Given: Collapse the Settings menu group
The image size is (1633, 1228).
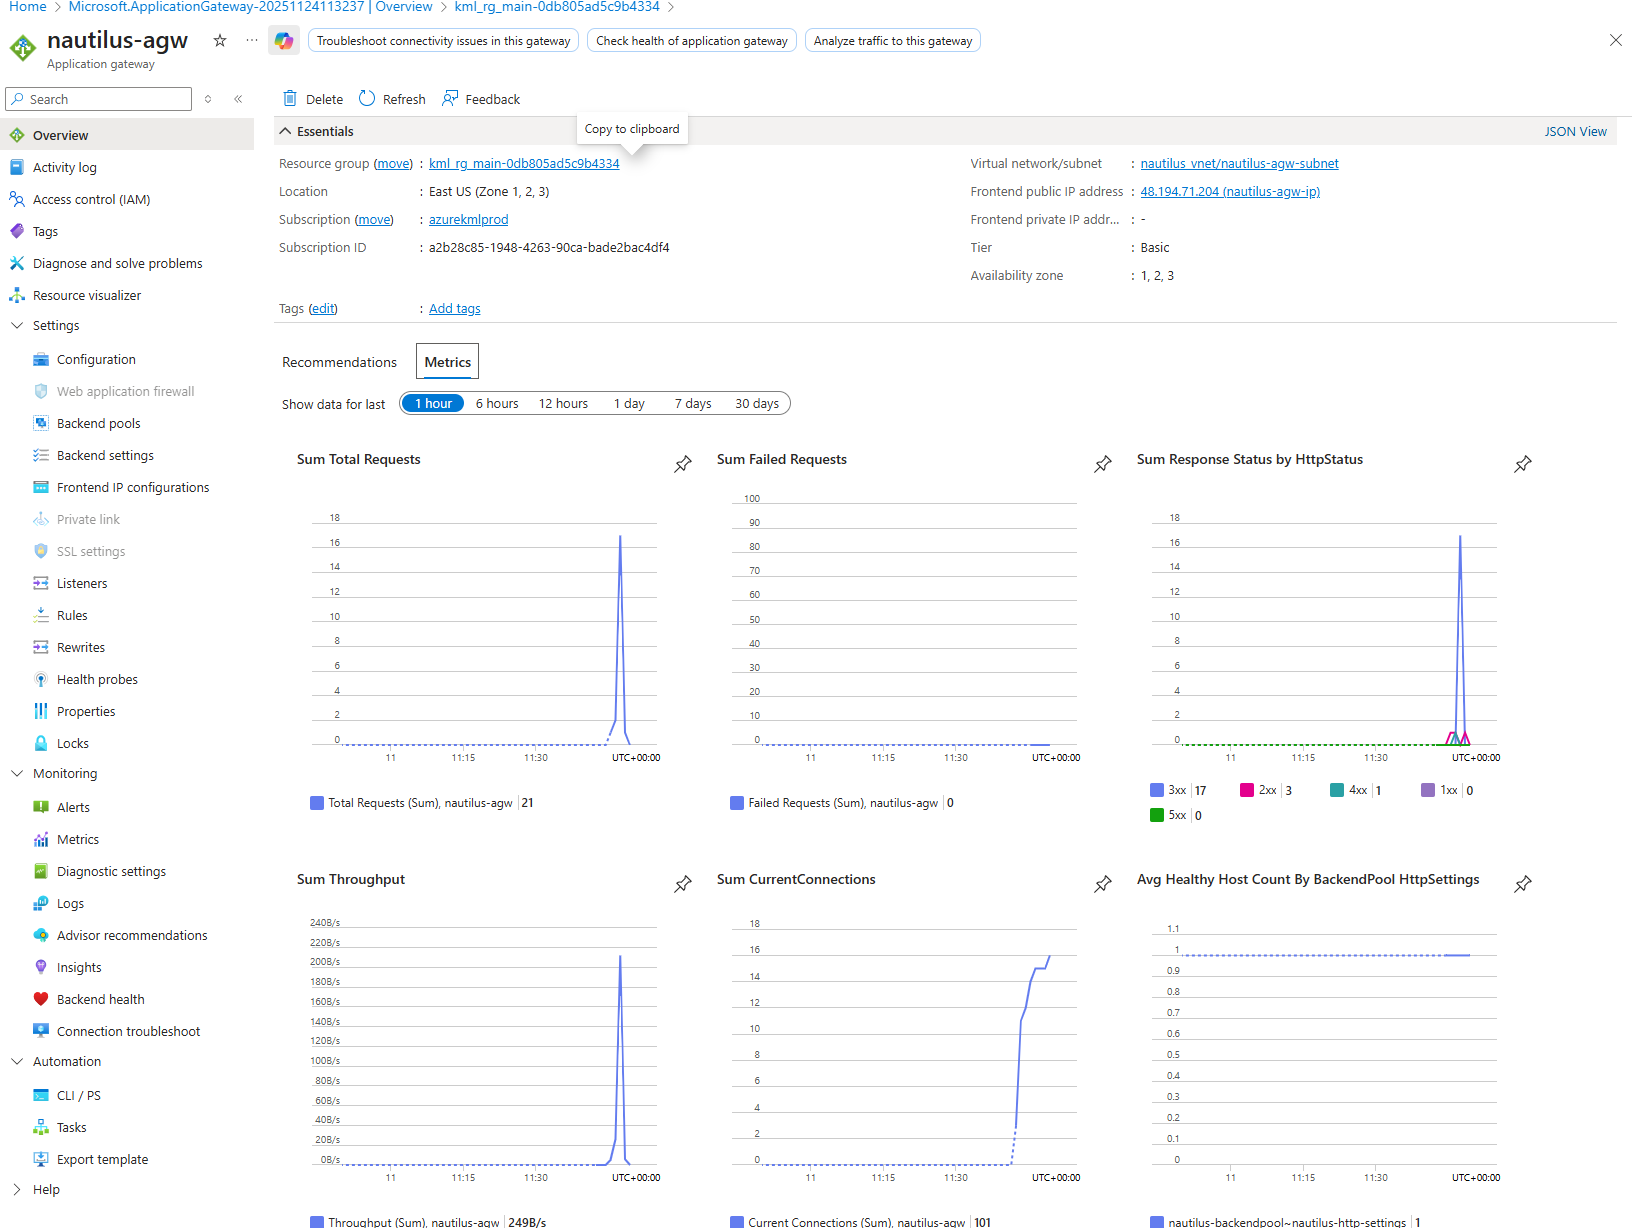Looking at the screenshot, I should pyautogui.click(x=17, y=326).
